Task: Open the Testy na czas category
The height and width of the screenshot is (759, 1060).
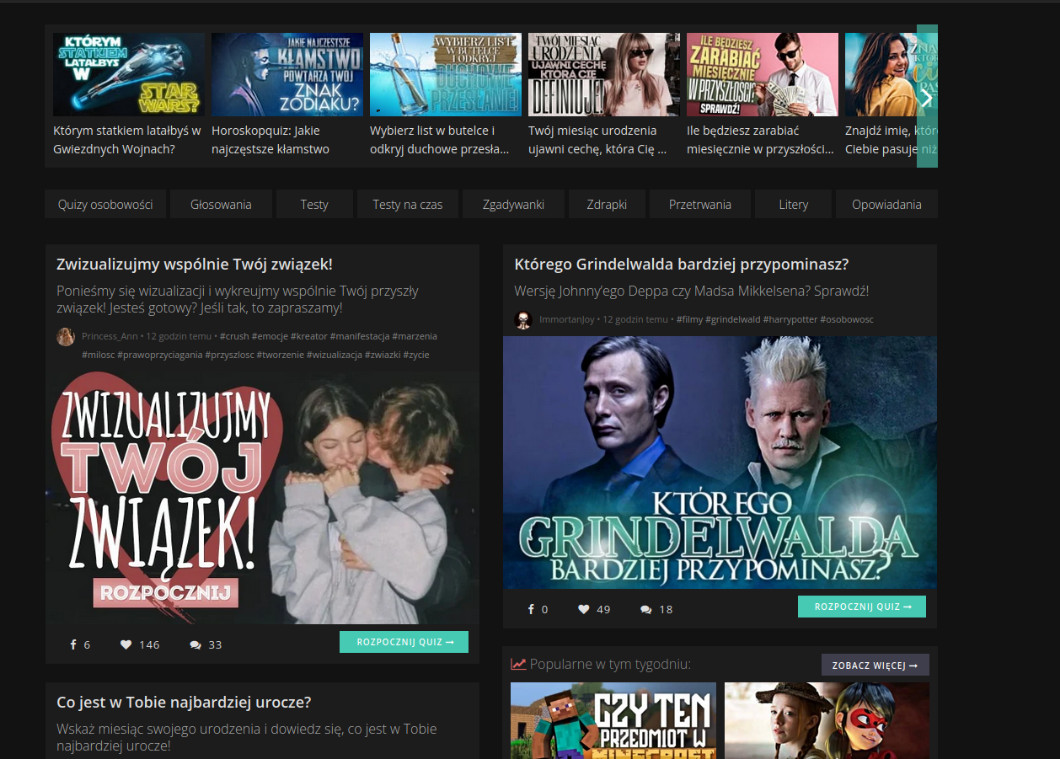Action: click(x=407, y=204)
